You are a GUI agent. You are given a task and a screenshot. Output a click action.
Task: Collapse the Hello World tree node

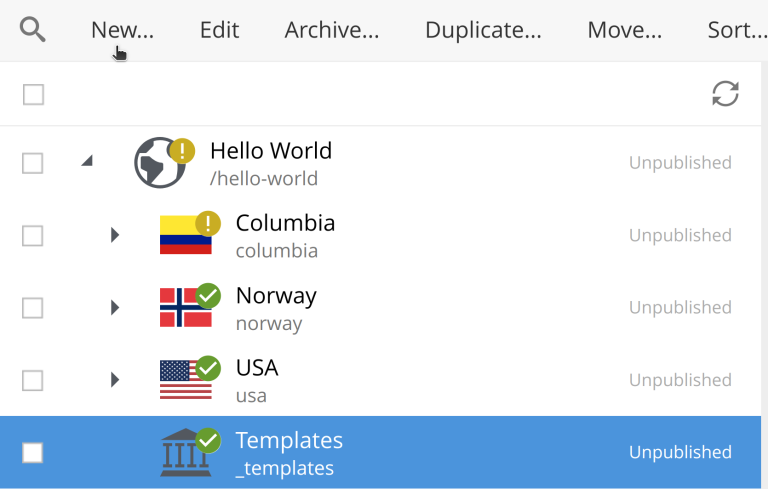click(88, 161)
